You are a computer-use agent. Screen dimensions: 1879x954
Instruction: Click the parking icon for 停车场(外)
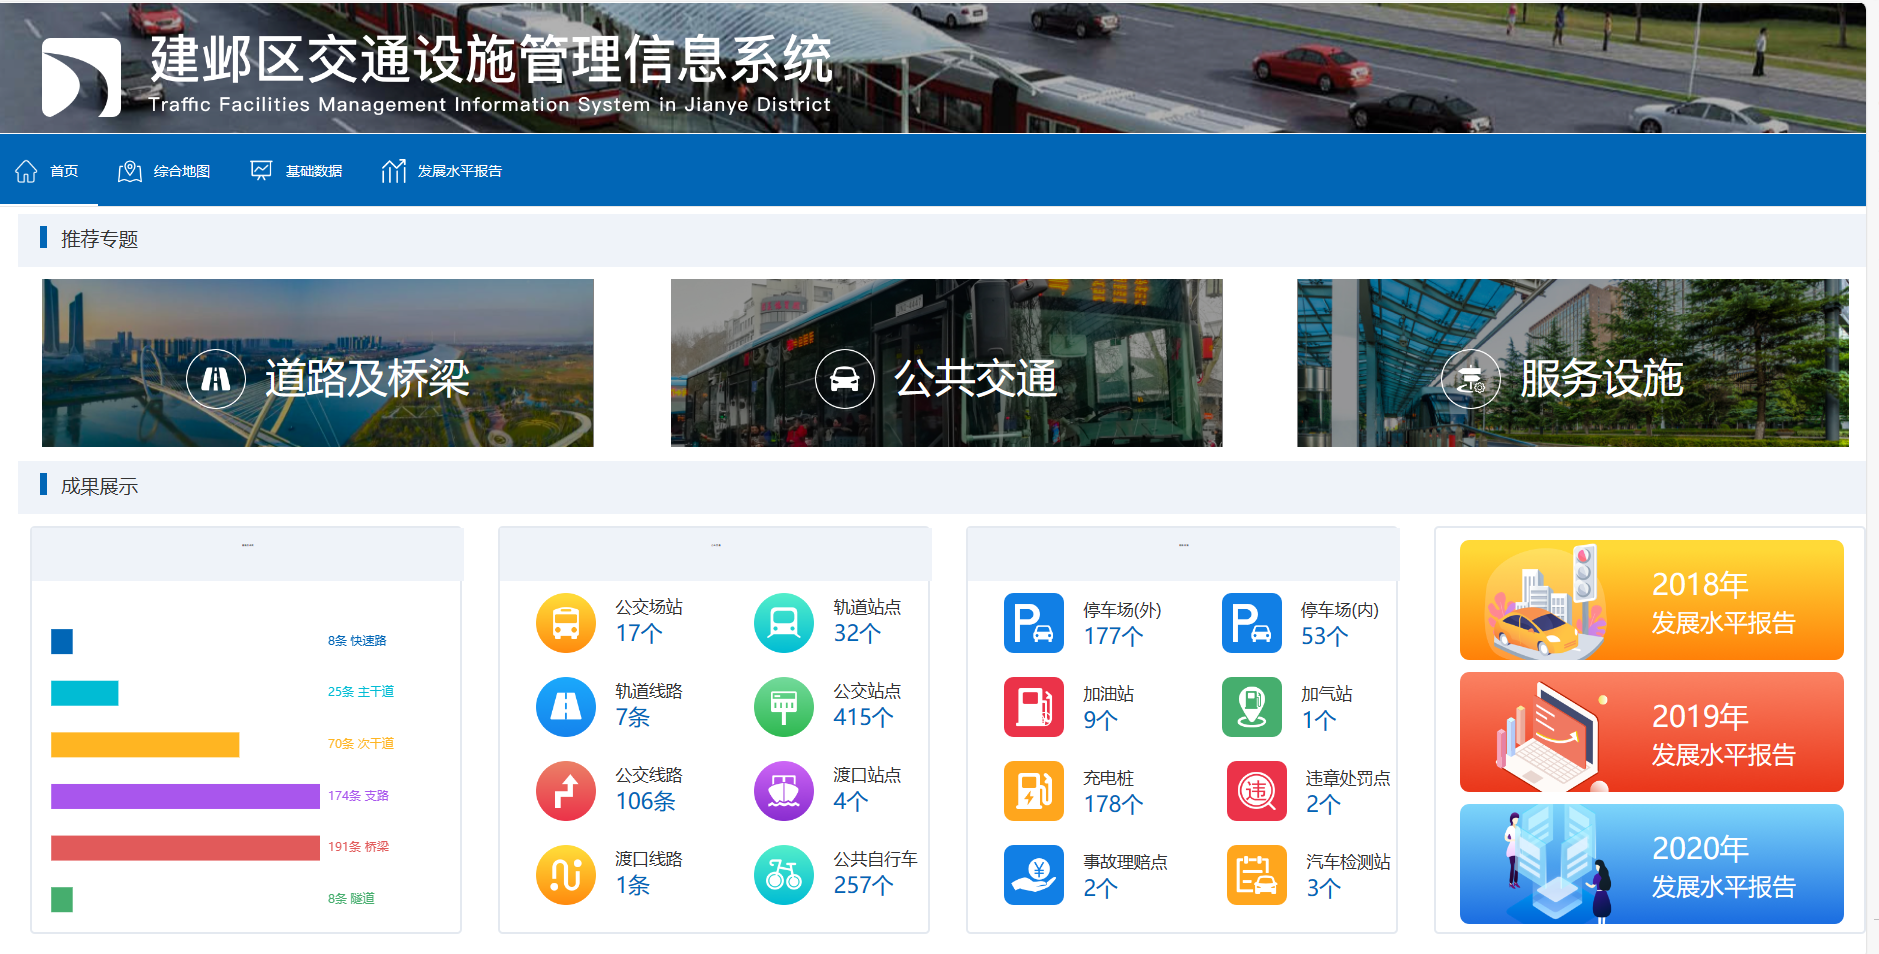[x=1034, y=623]
